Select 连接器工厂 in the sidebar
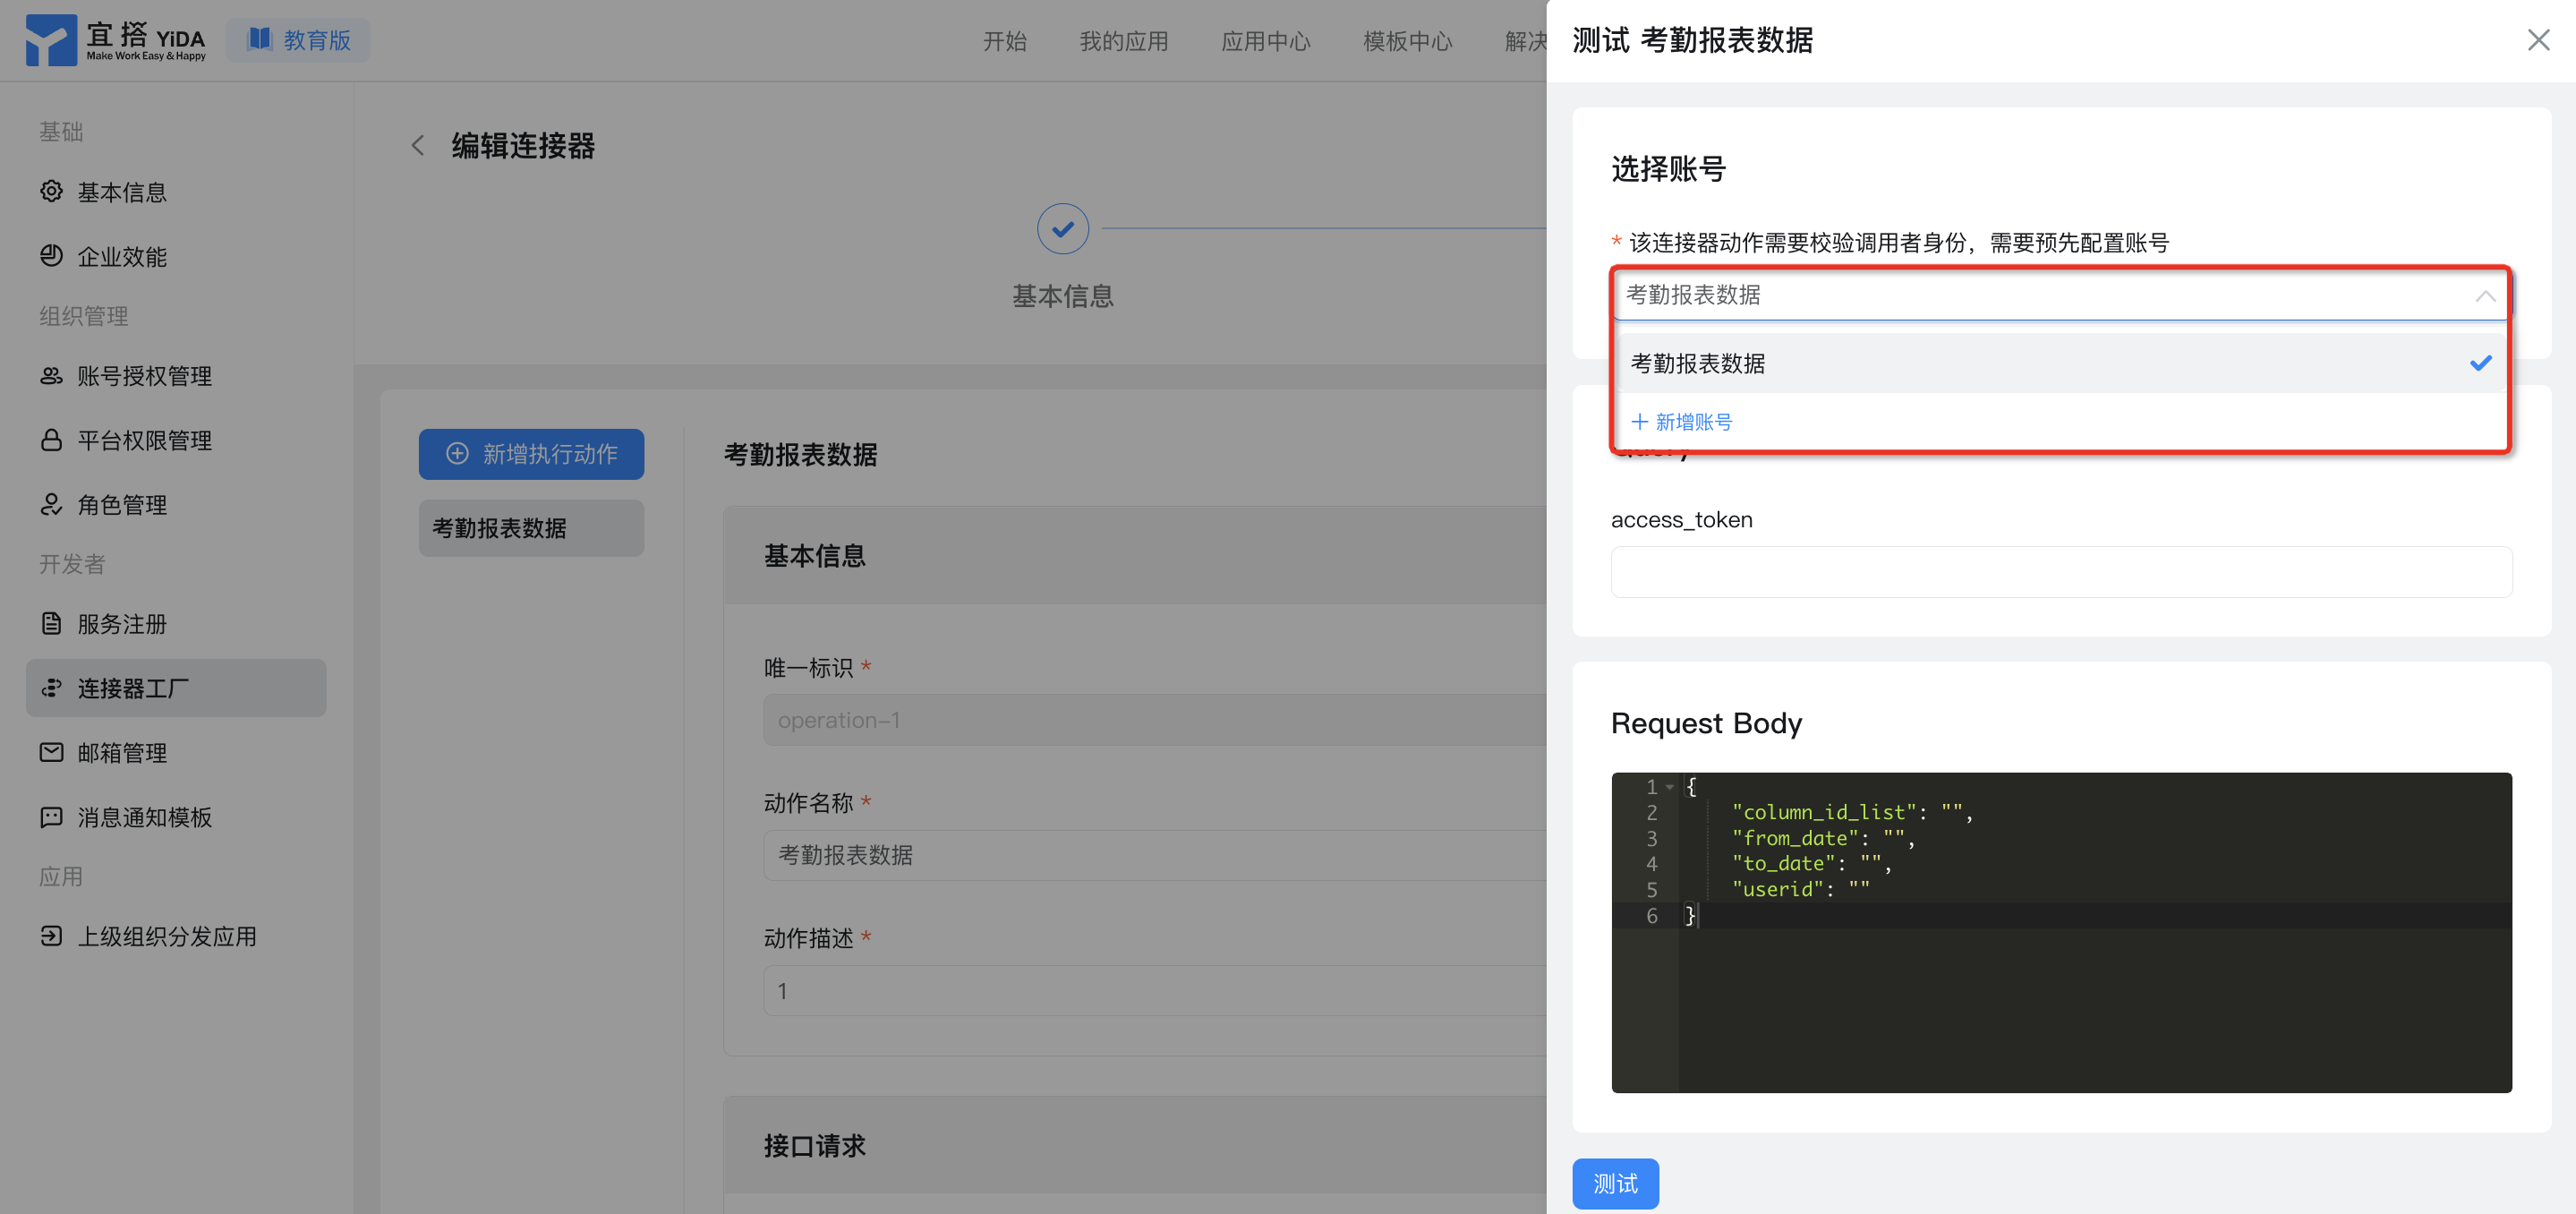 tap(176, 688)
